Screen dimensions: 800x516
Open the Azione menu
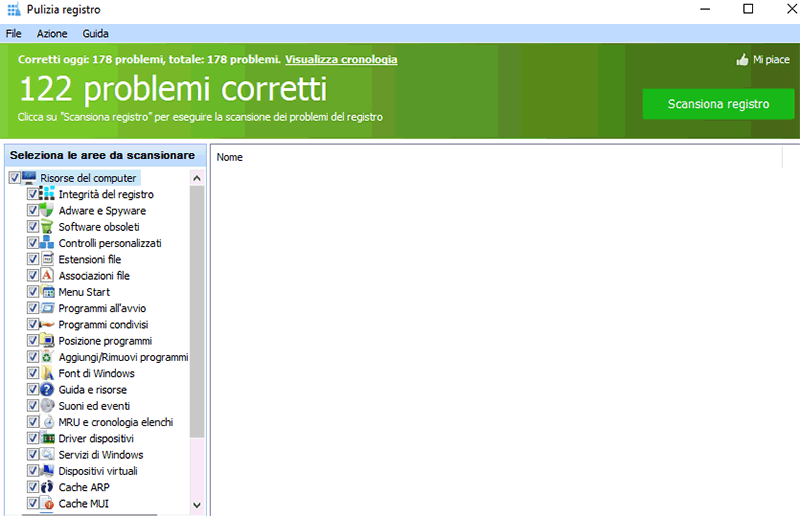[x=52, y=34]
